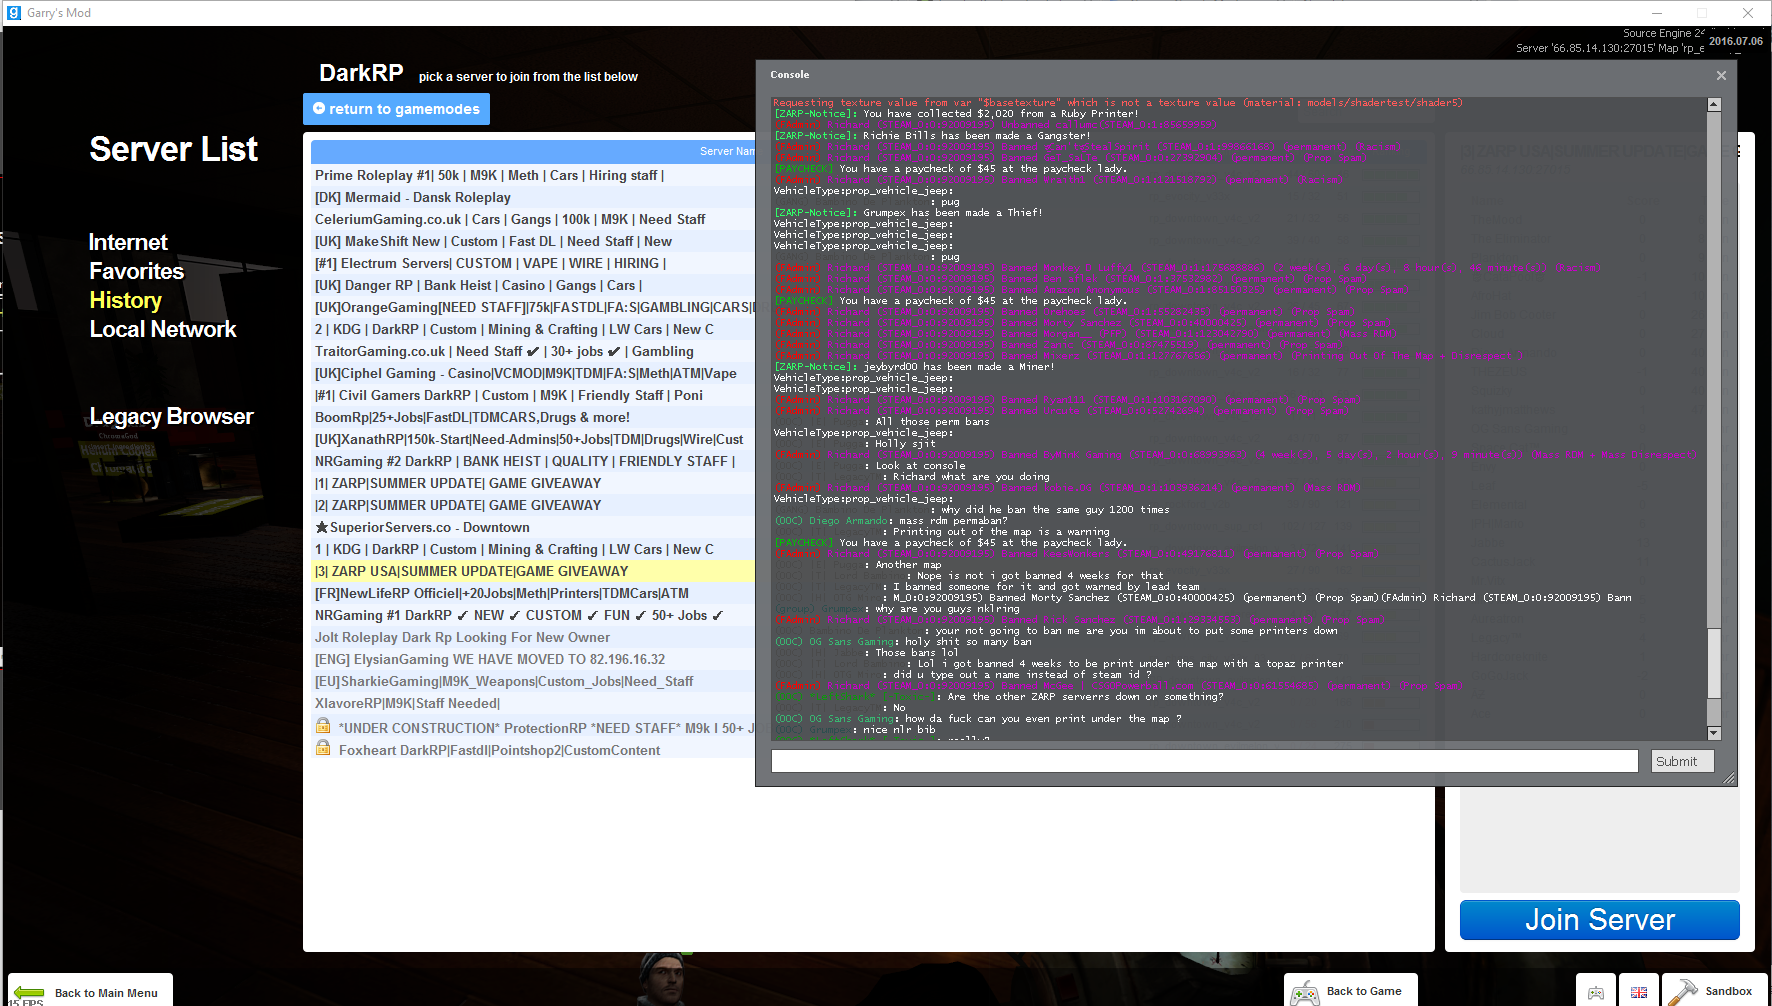Click the small gamepad icon button

pos(1596,991)
